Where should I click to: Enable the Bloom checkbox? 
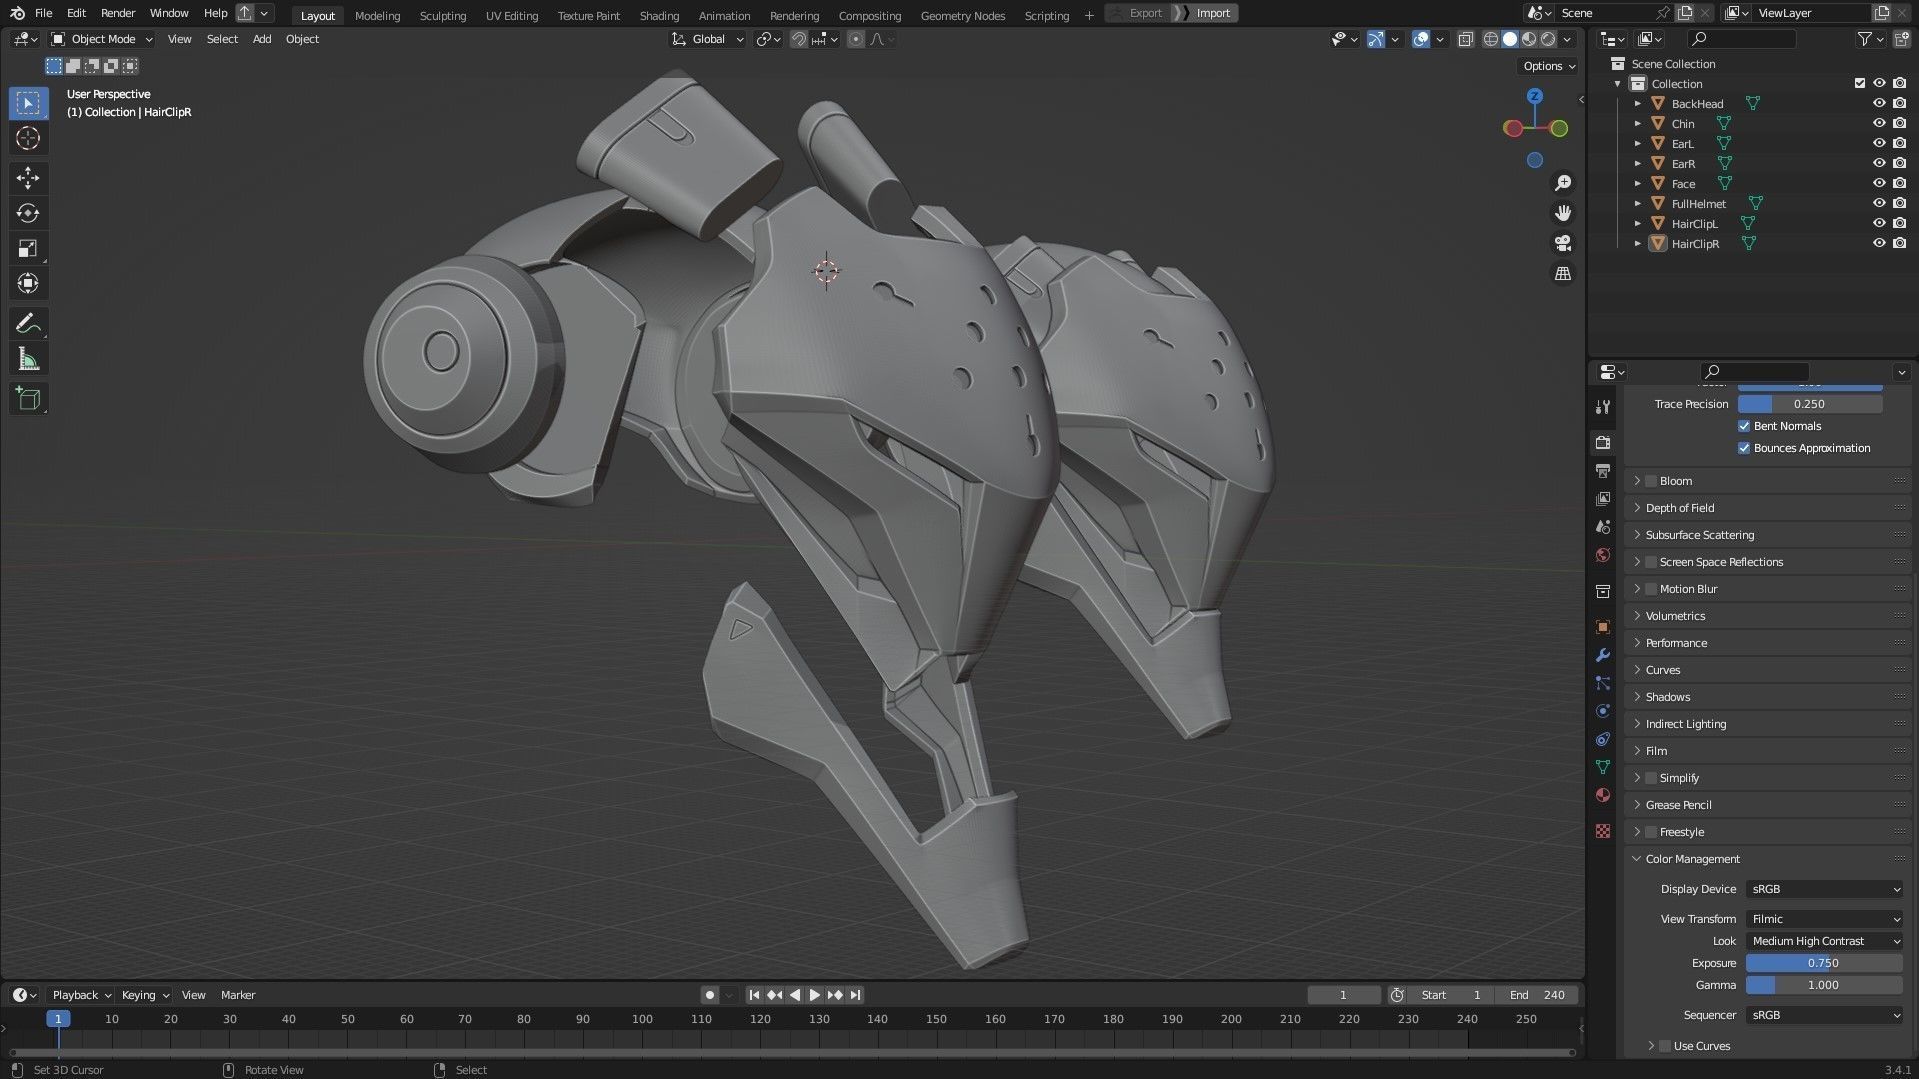tap(1651, 481)
